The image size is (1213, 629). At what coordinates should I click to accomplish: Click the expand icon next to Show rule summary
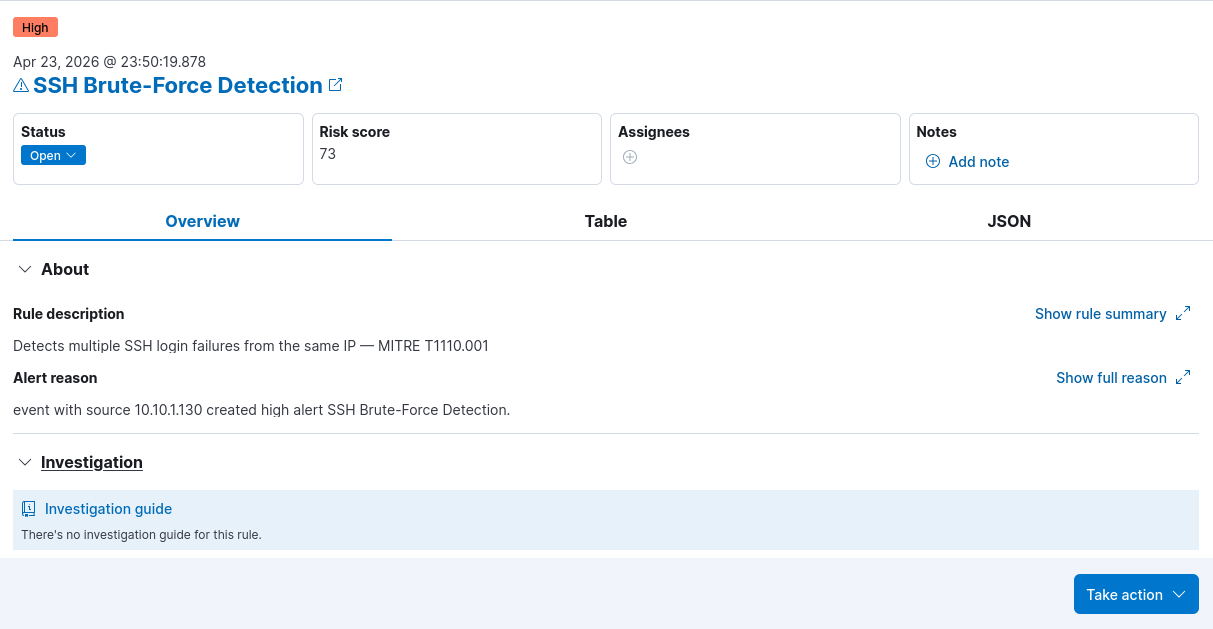coord(1183,313)
